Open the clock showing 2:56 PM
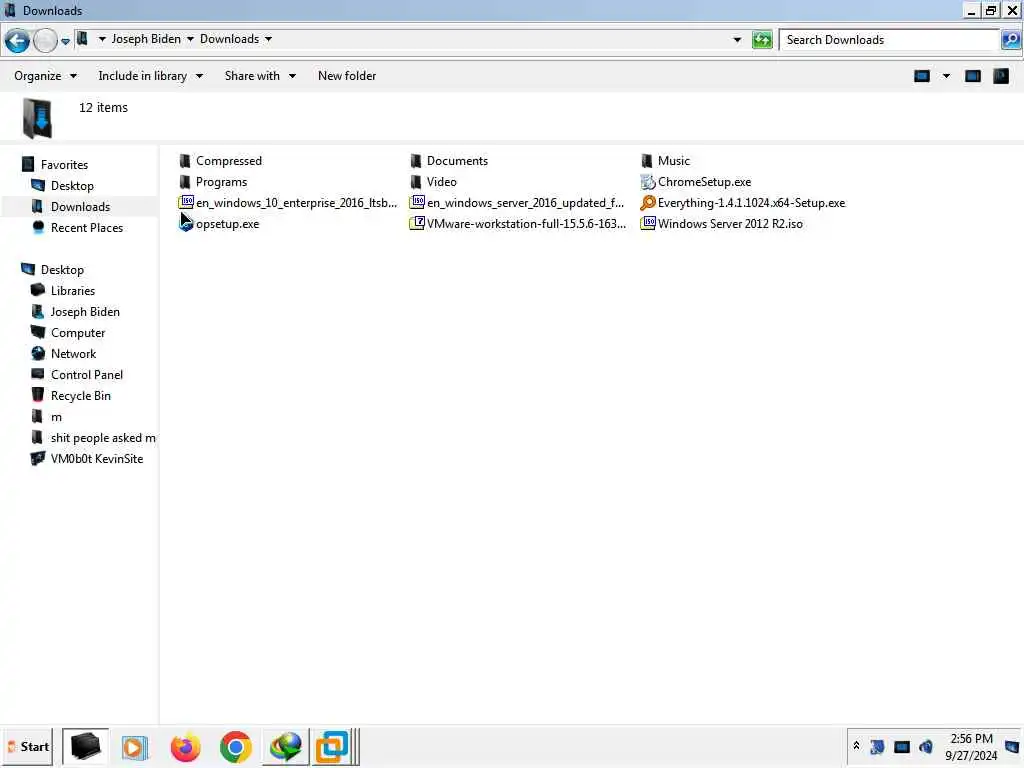The height and width of the screenshot is (768, 1024). [x=971, y=746]
